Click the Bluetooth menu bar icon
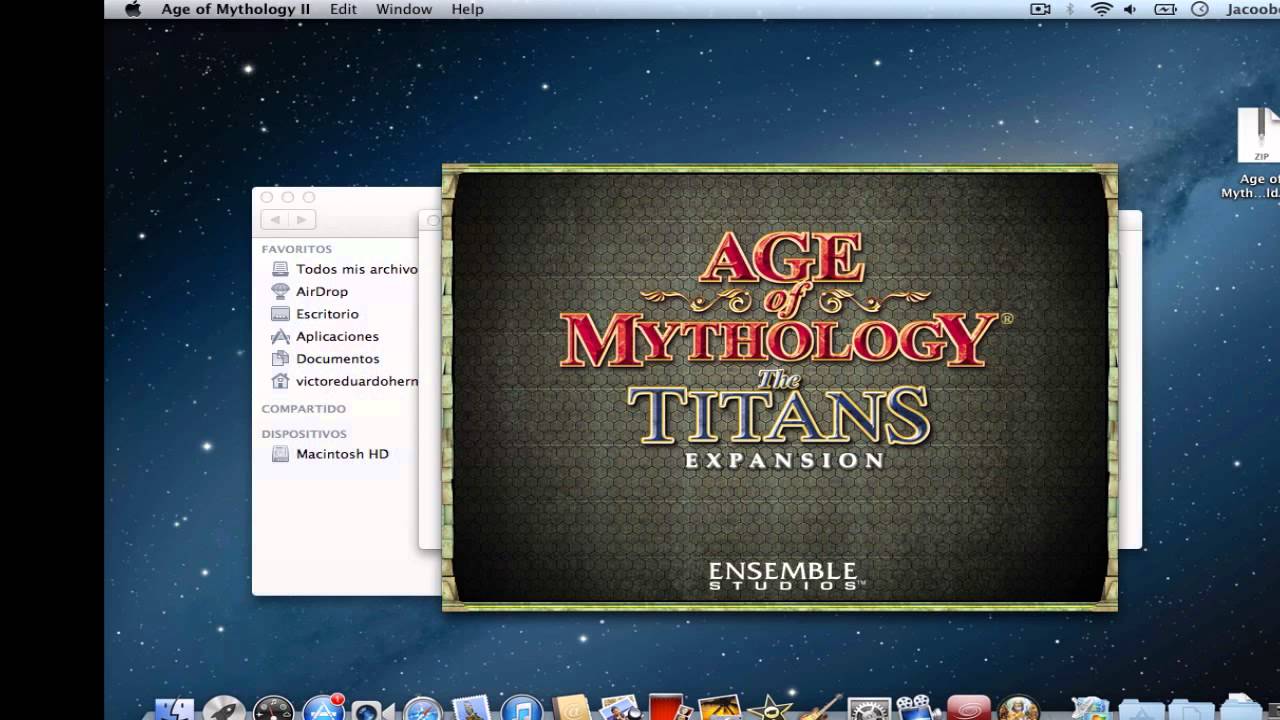This screenshot has height=720, width=1280. 1070,9
